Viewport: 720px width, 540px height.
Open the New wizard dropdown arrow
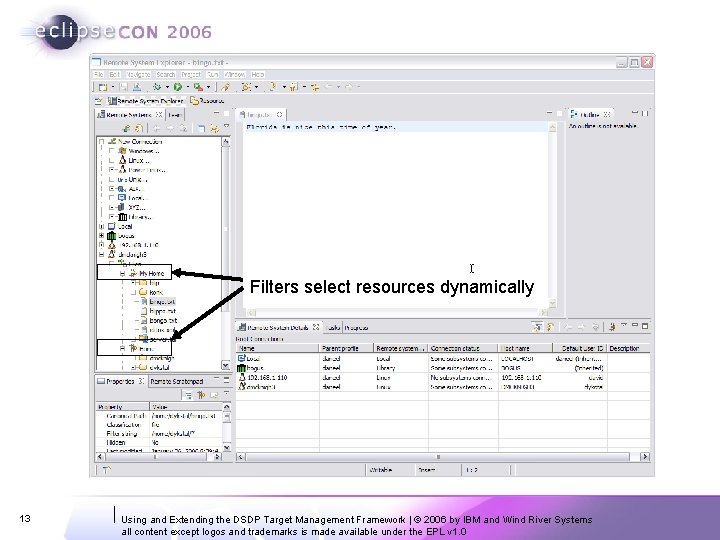[x=112, y=87]
